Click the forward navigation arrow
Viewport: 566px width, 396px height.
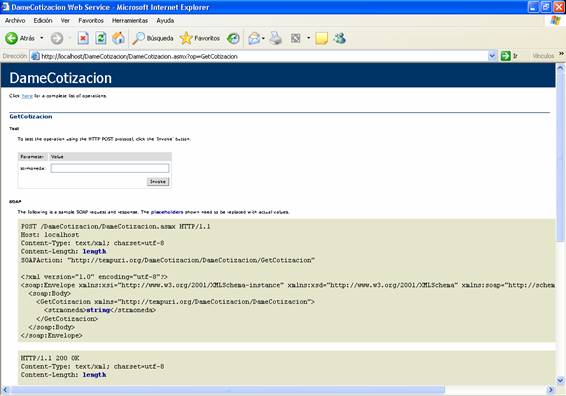(57, 38)
